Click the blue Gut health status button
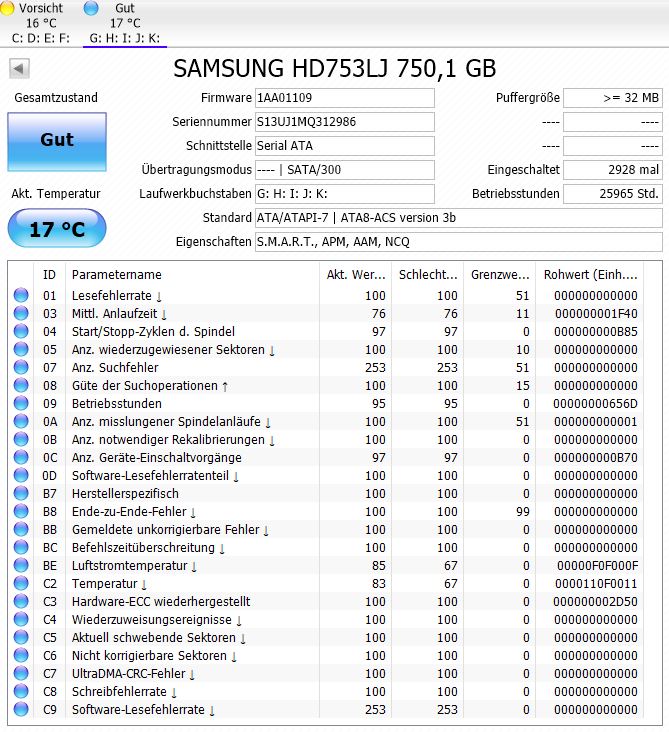The height and width of the screenshot is (732, 669). [x=57, y=142]
